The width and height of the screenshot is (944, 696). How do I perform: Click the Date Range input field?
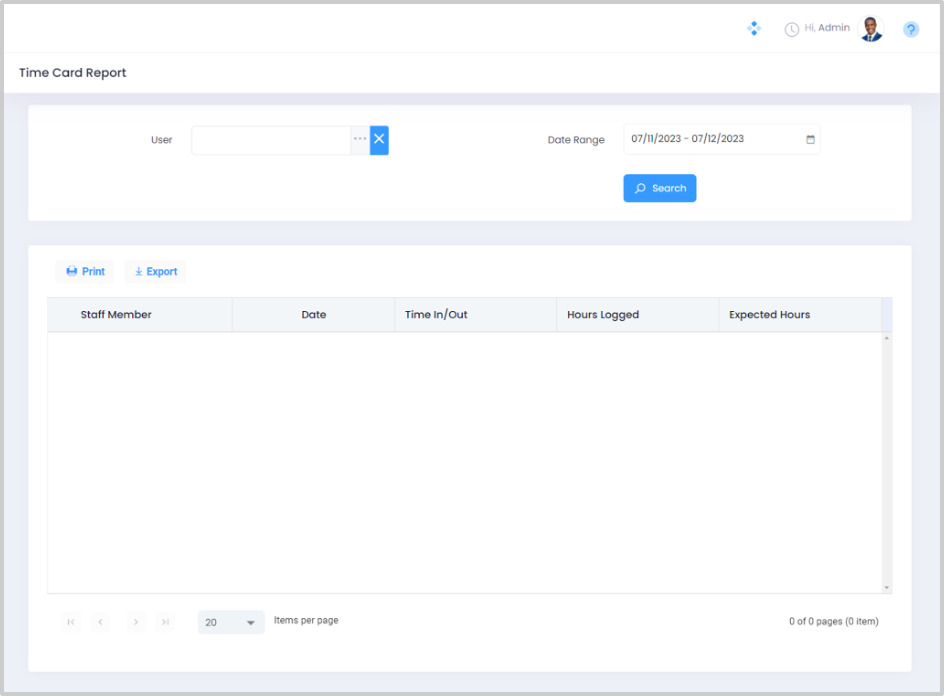(x=712, y=139)
